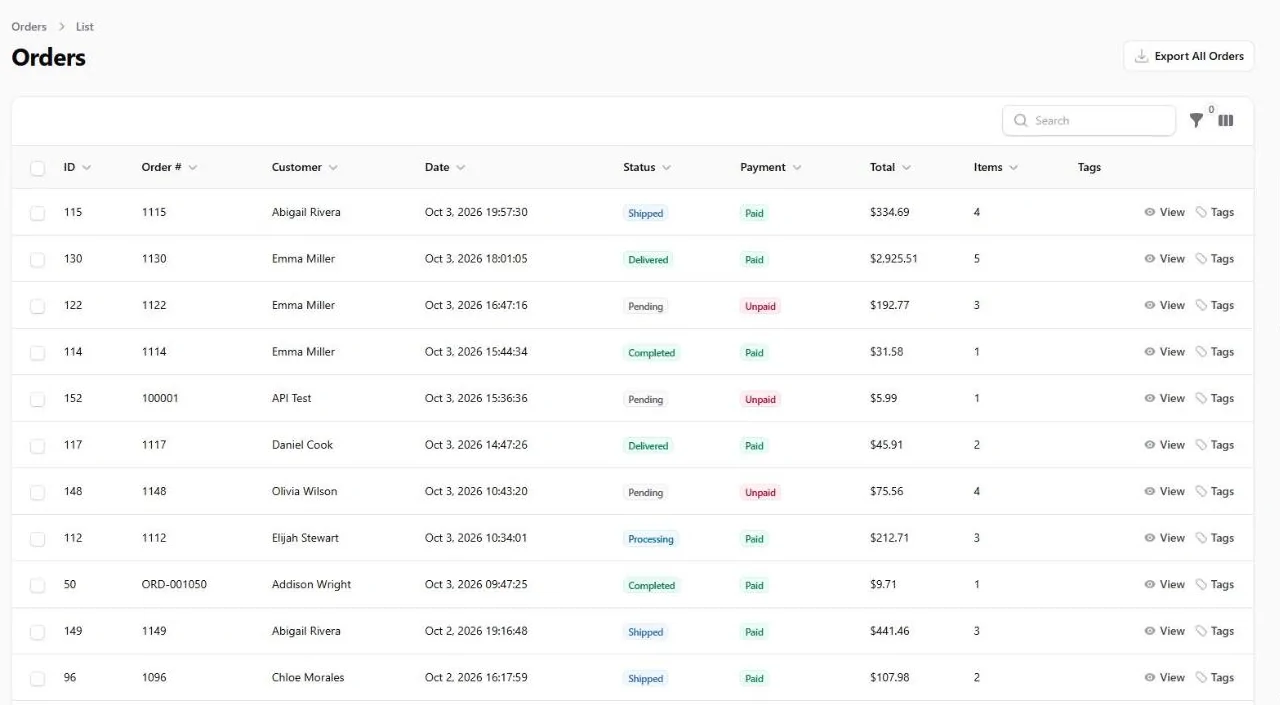View order ORD-001050

[x=1164, y=584]
